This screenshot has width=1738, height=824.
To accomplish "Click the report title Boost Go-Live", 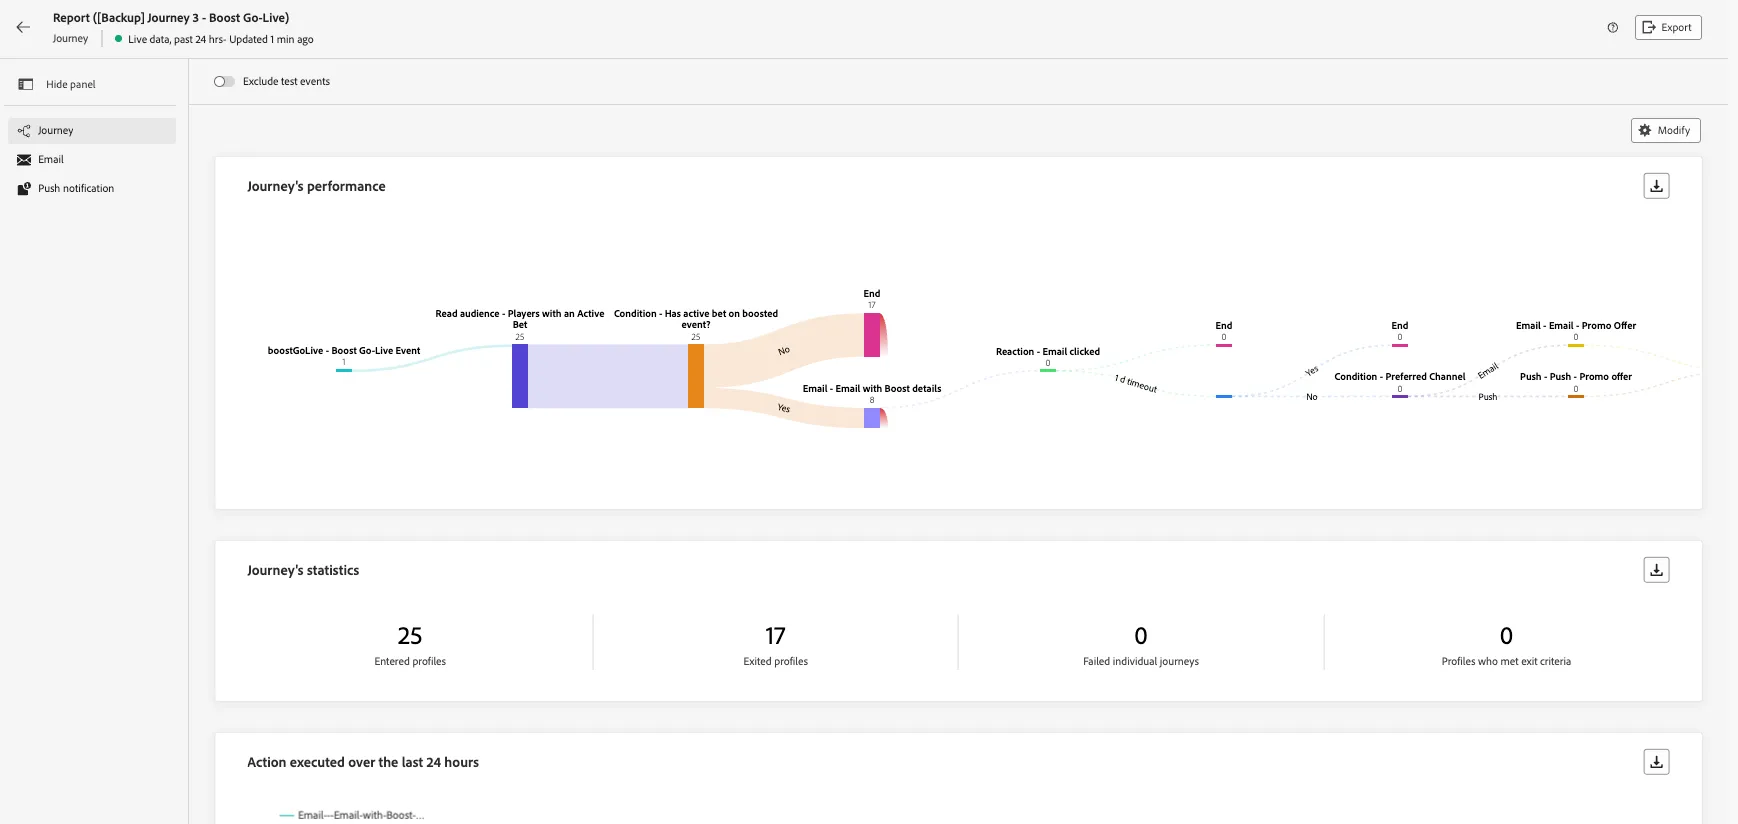I will (171, 18).
